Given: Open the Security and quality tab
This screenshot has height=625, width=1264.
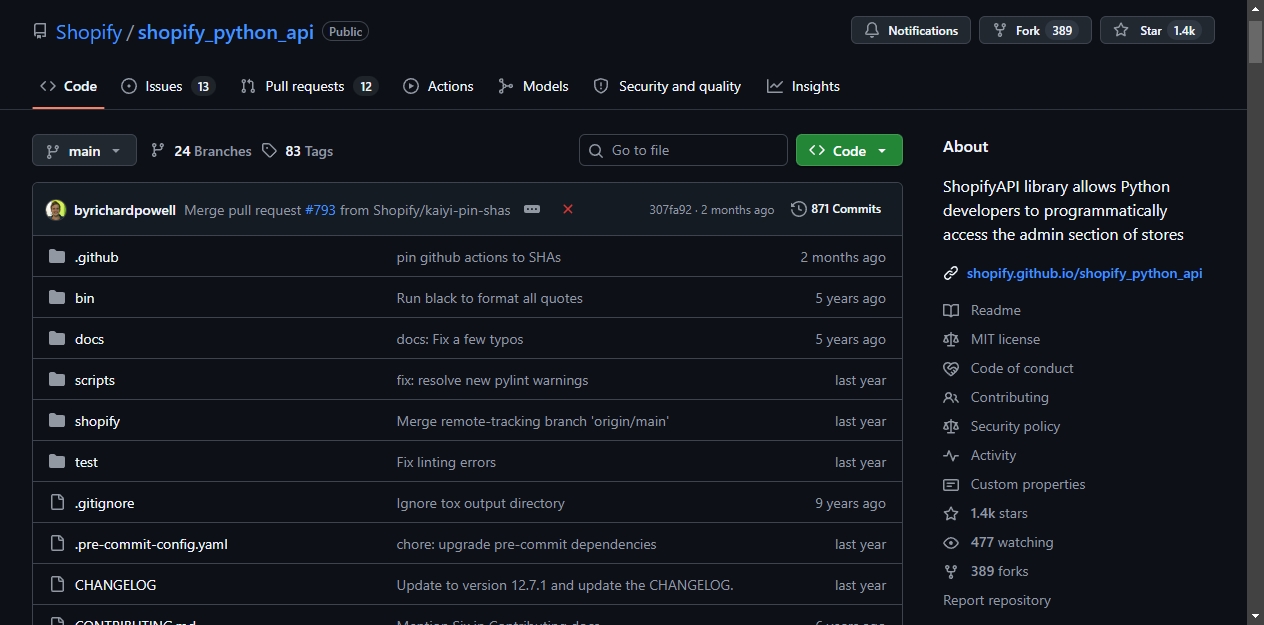Looking at the screenshot, I should 667,86.
